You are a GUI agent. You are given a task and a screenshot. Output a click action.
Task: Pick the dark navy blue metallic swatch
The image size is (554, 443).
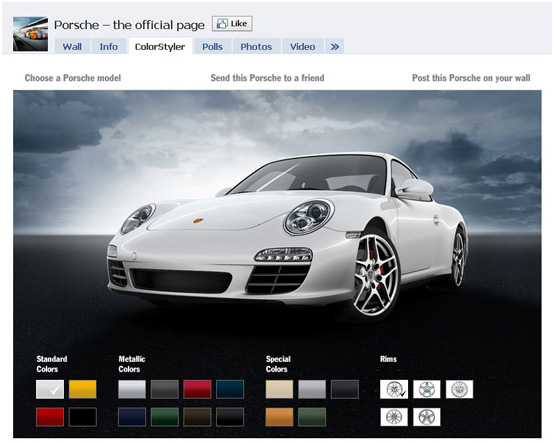click(132, 417)
